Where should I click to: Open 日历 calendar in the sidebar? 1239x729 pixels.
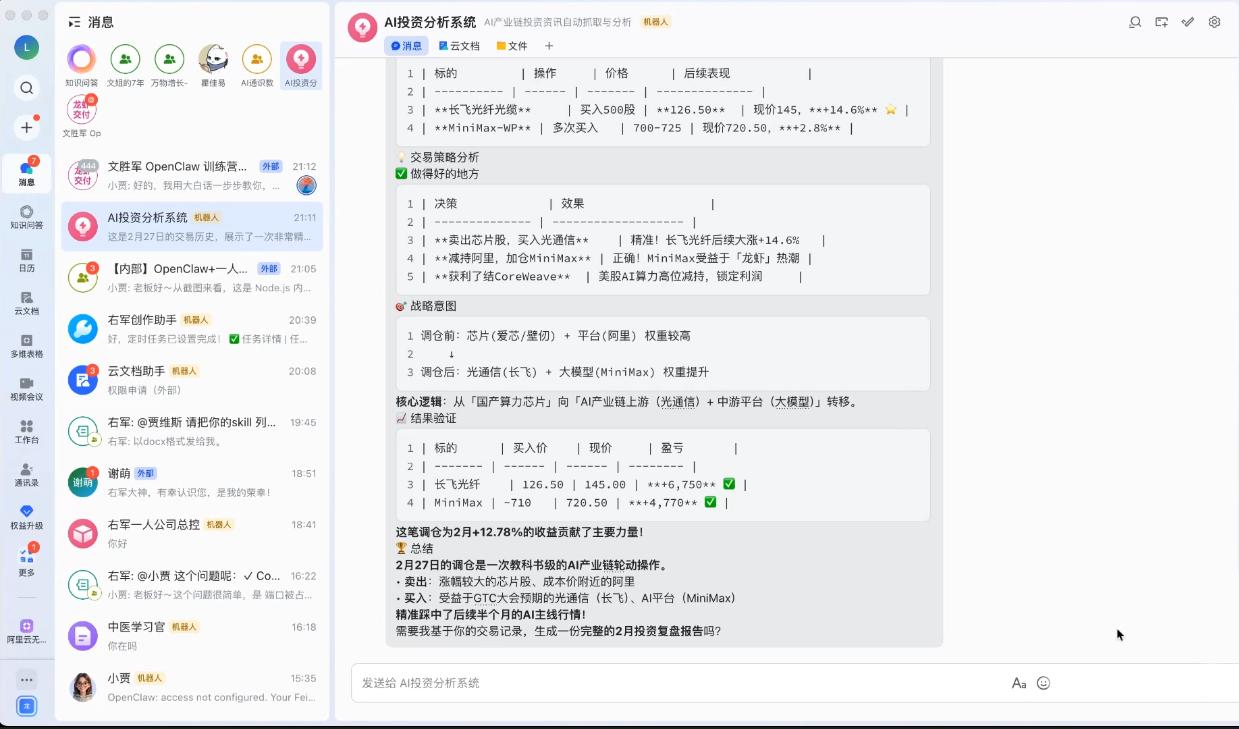click(27, 260)
